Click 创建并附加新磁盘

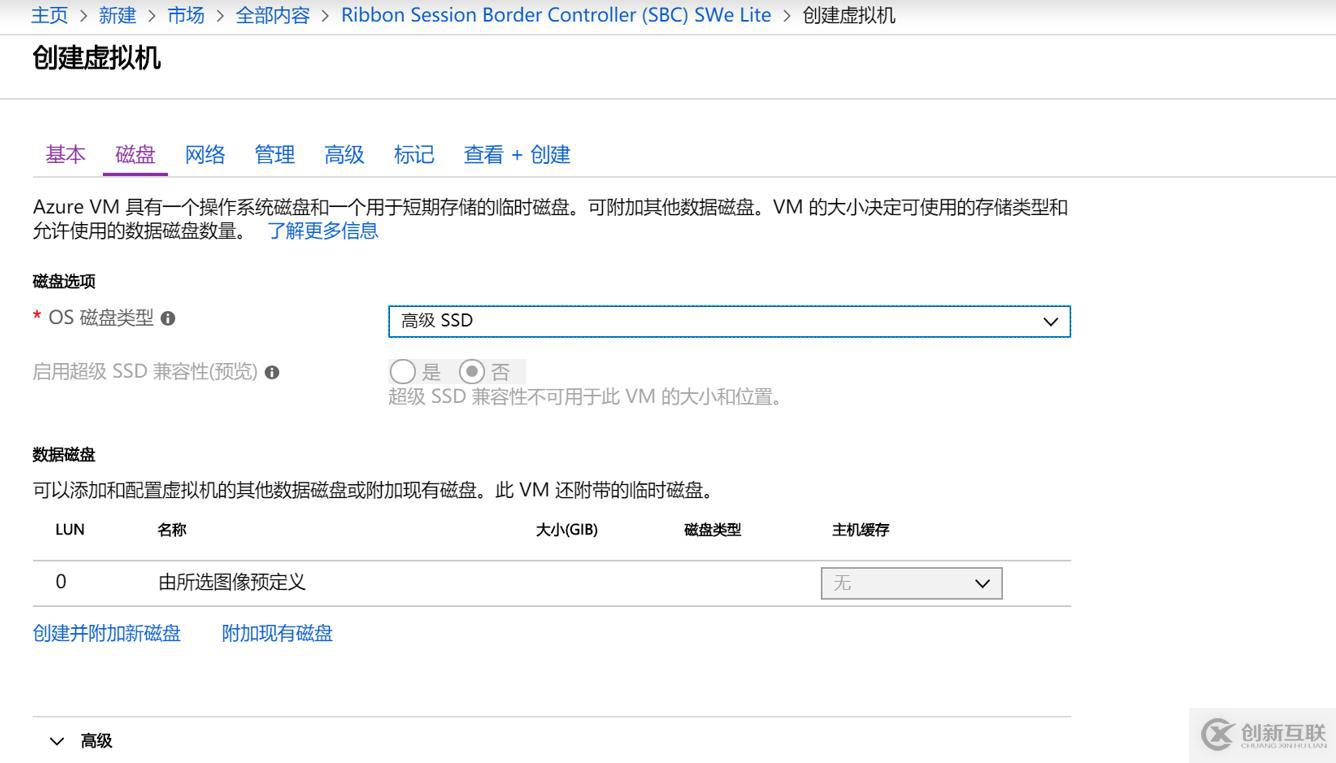pos(107,633)
